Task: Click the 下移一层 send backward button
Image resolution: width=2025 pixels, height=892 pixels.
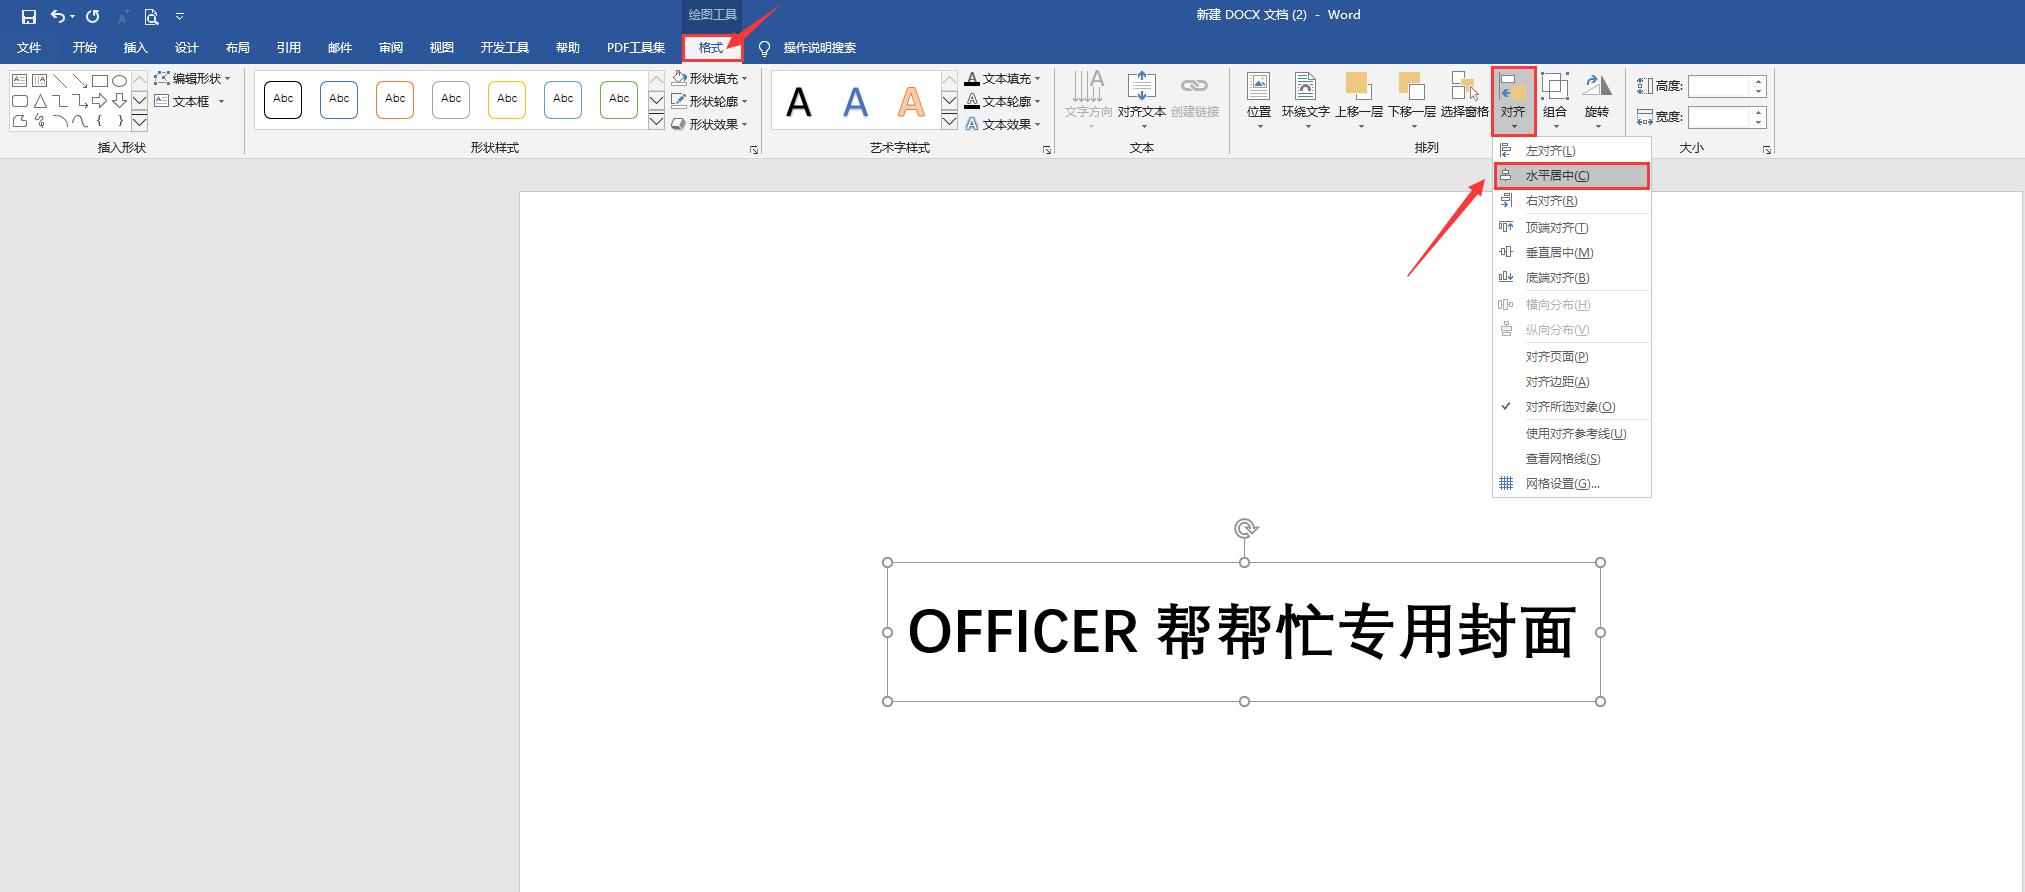Action: point(1411,98)
